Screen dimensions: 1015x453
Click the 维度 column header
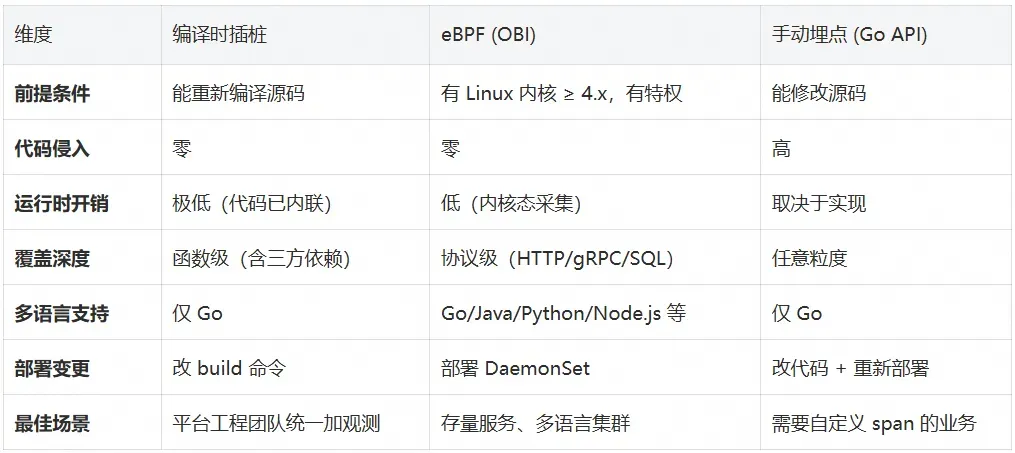point(33,35)
